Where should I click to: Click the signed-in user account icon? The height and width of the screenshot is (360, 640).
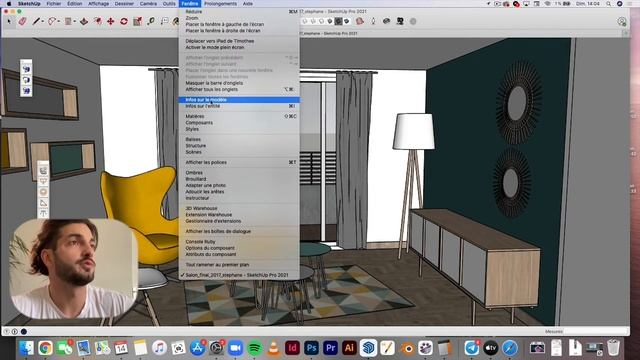click(x=622, y=21)
